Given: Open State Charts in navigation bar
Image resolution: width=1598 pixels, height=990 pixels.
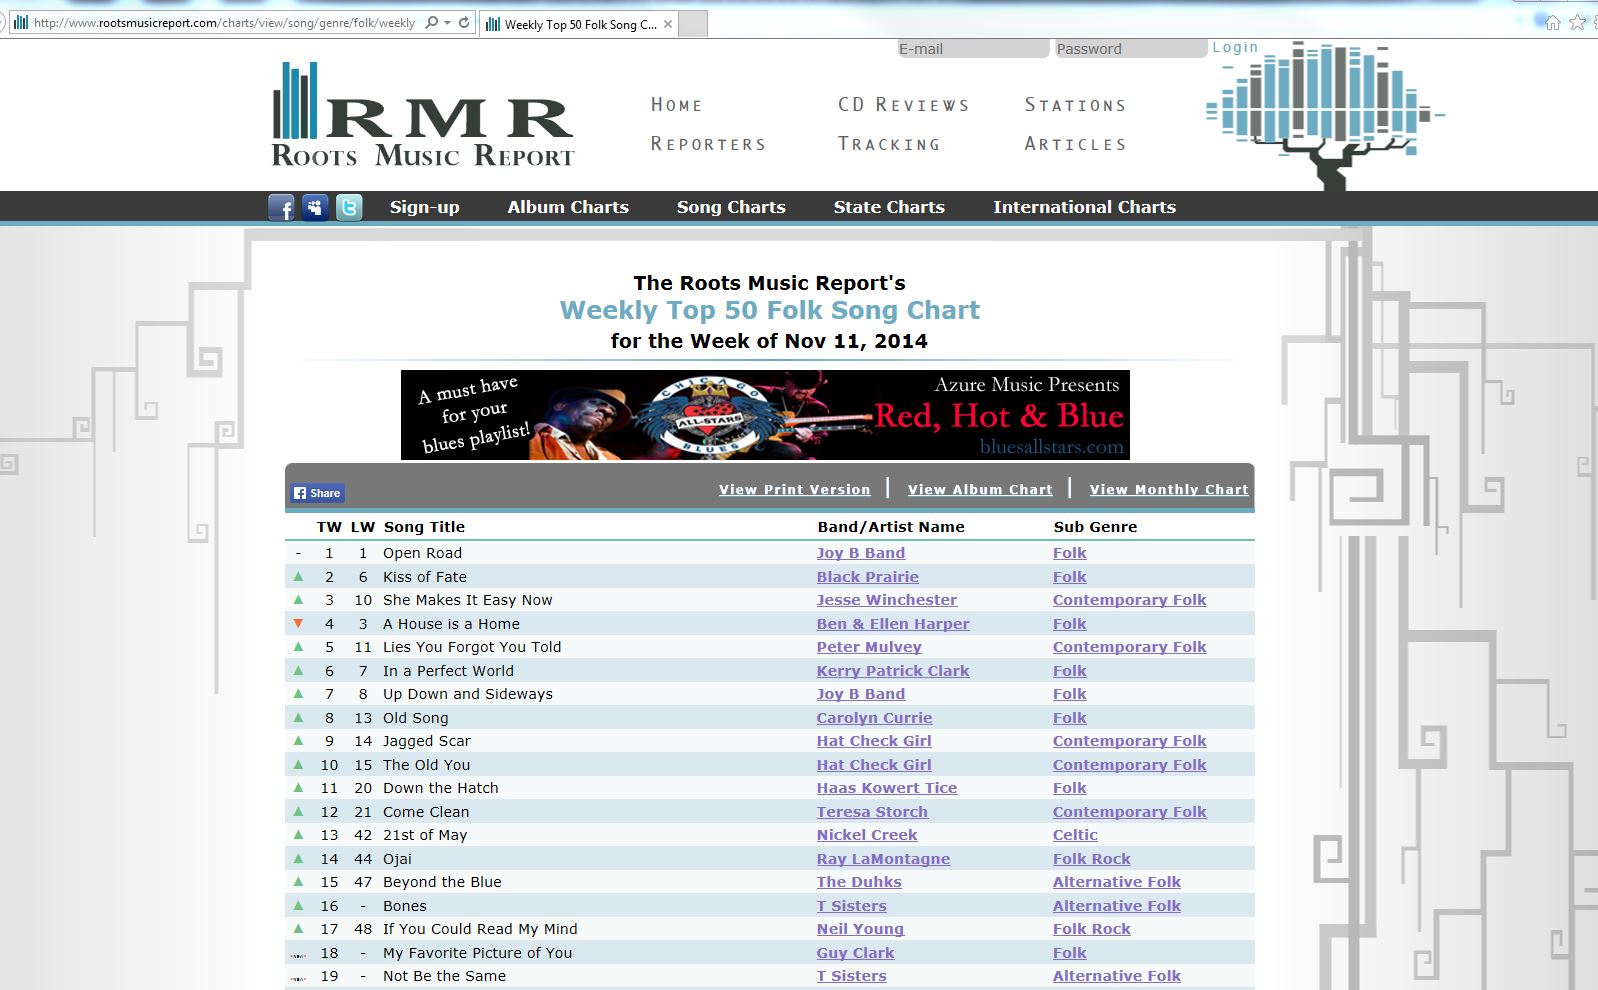Looking at the screenshot, I should [889, 207].
